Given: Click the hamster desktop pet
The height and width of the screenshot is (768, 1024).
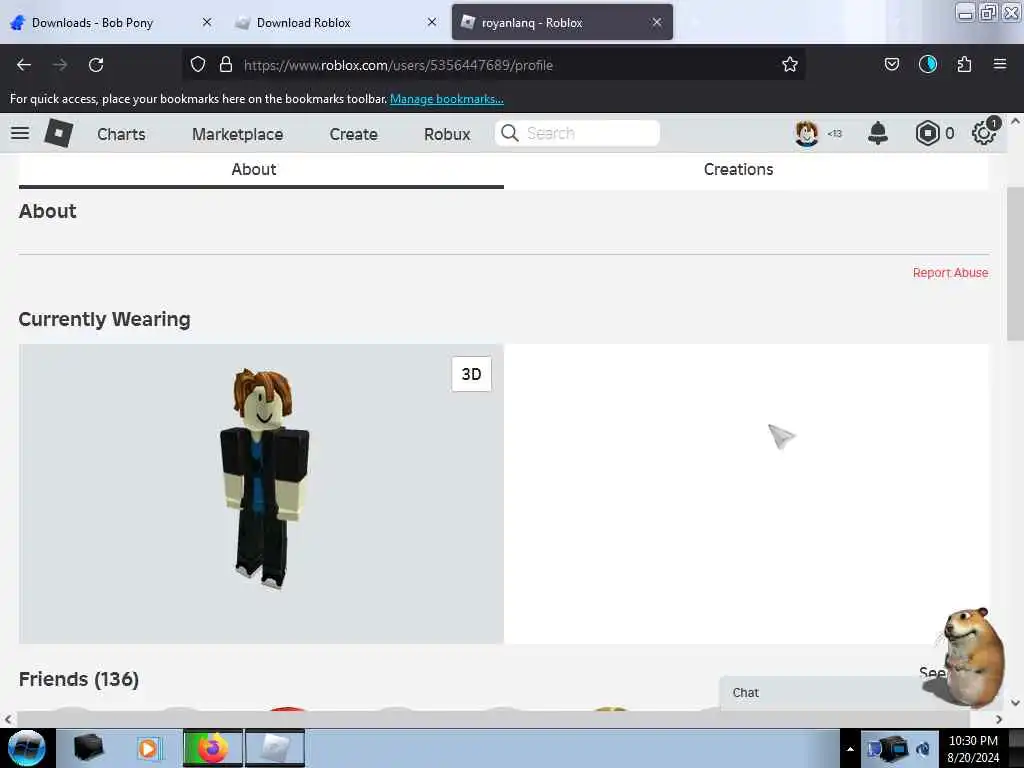Looking at the screenshot, I should [x=972, y=657].
